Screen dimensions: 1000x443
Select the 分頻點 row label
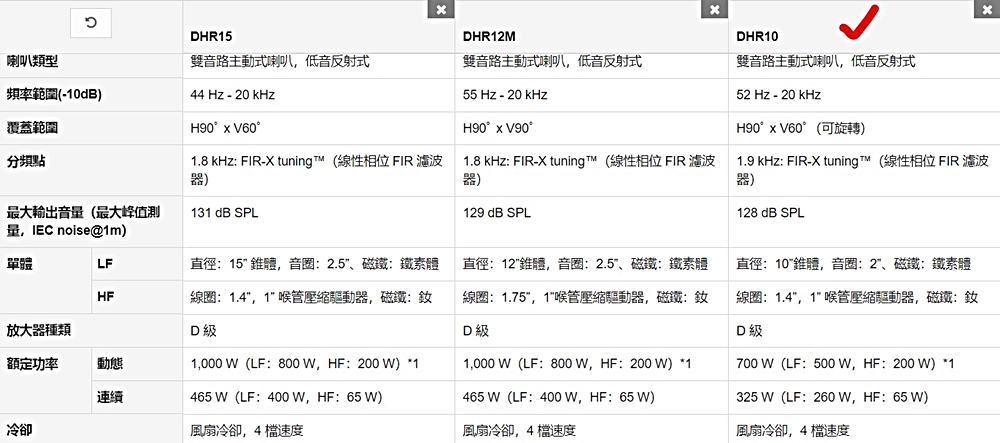coord(27,160)
